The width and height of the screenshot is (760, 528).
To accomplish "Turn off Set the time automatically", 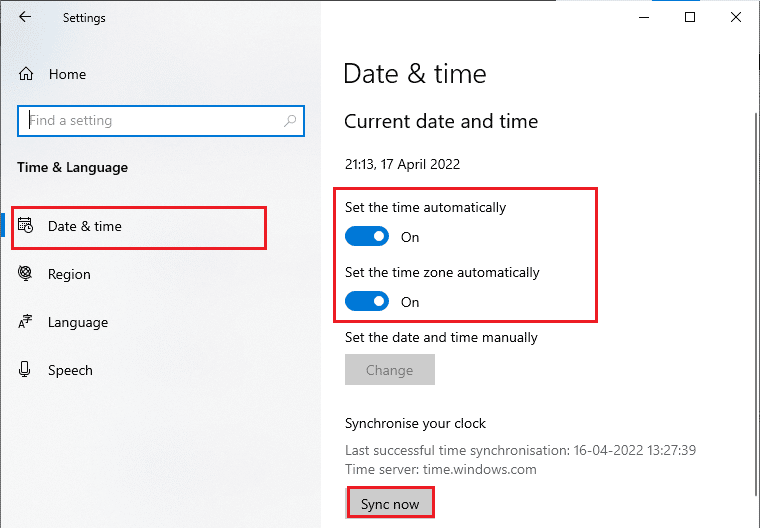I will (x=367, y=237).
